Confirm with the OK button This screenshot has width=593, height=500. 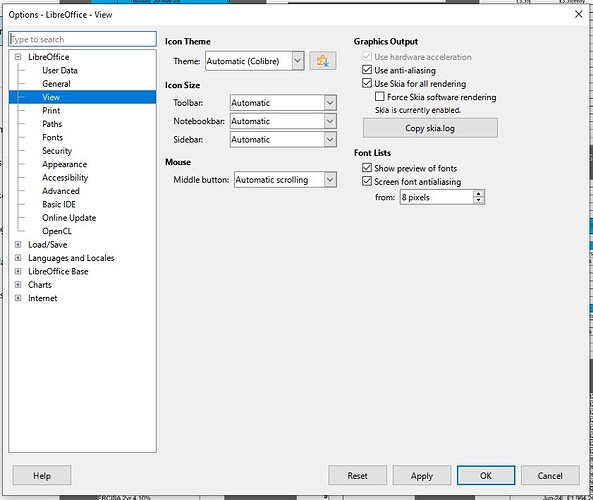click(x=486, y=475)
